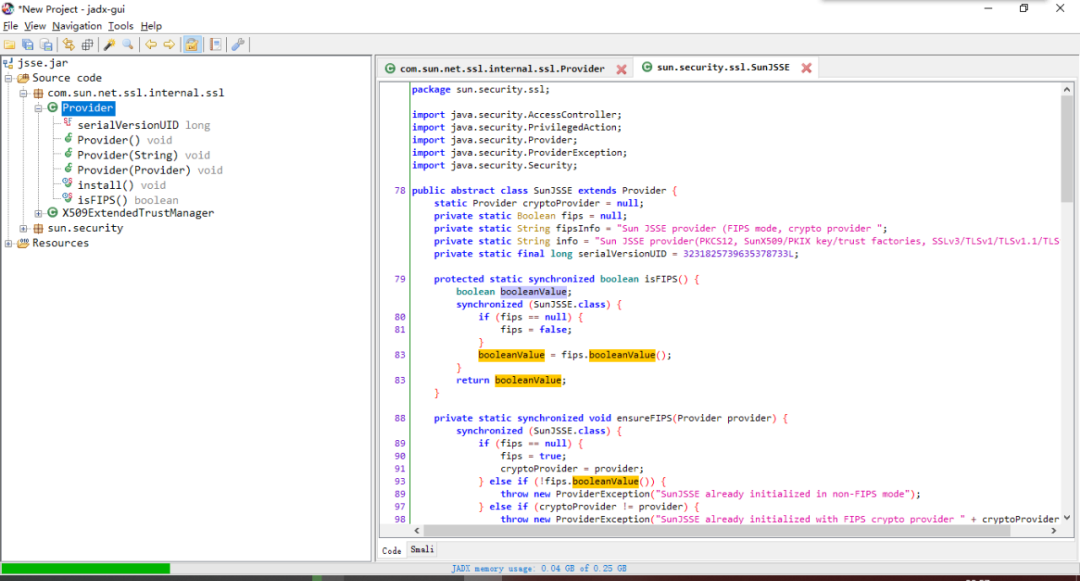Click line number 78 in the gutter

click(399, 191)
